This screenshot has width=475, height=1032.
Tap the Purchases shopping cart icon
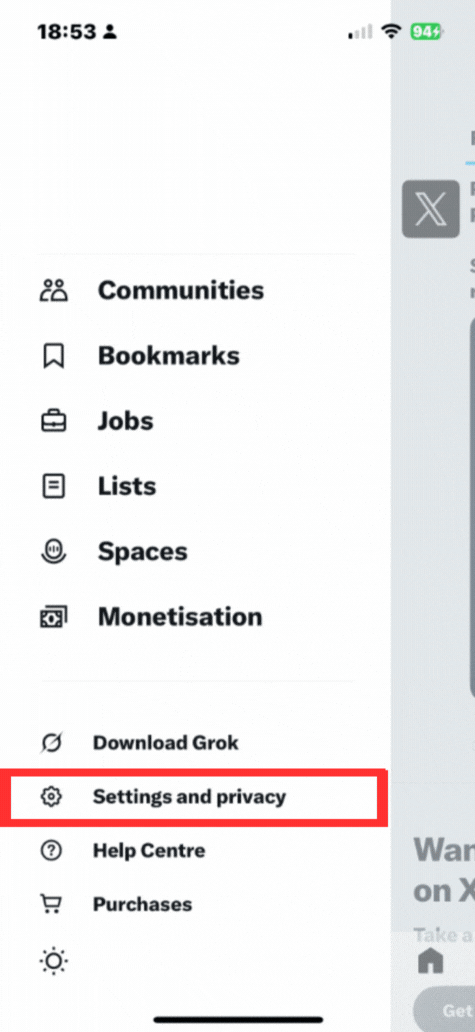tap(51, 904)
